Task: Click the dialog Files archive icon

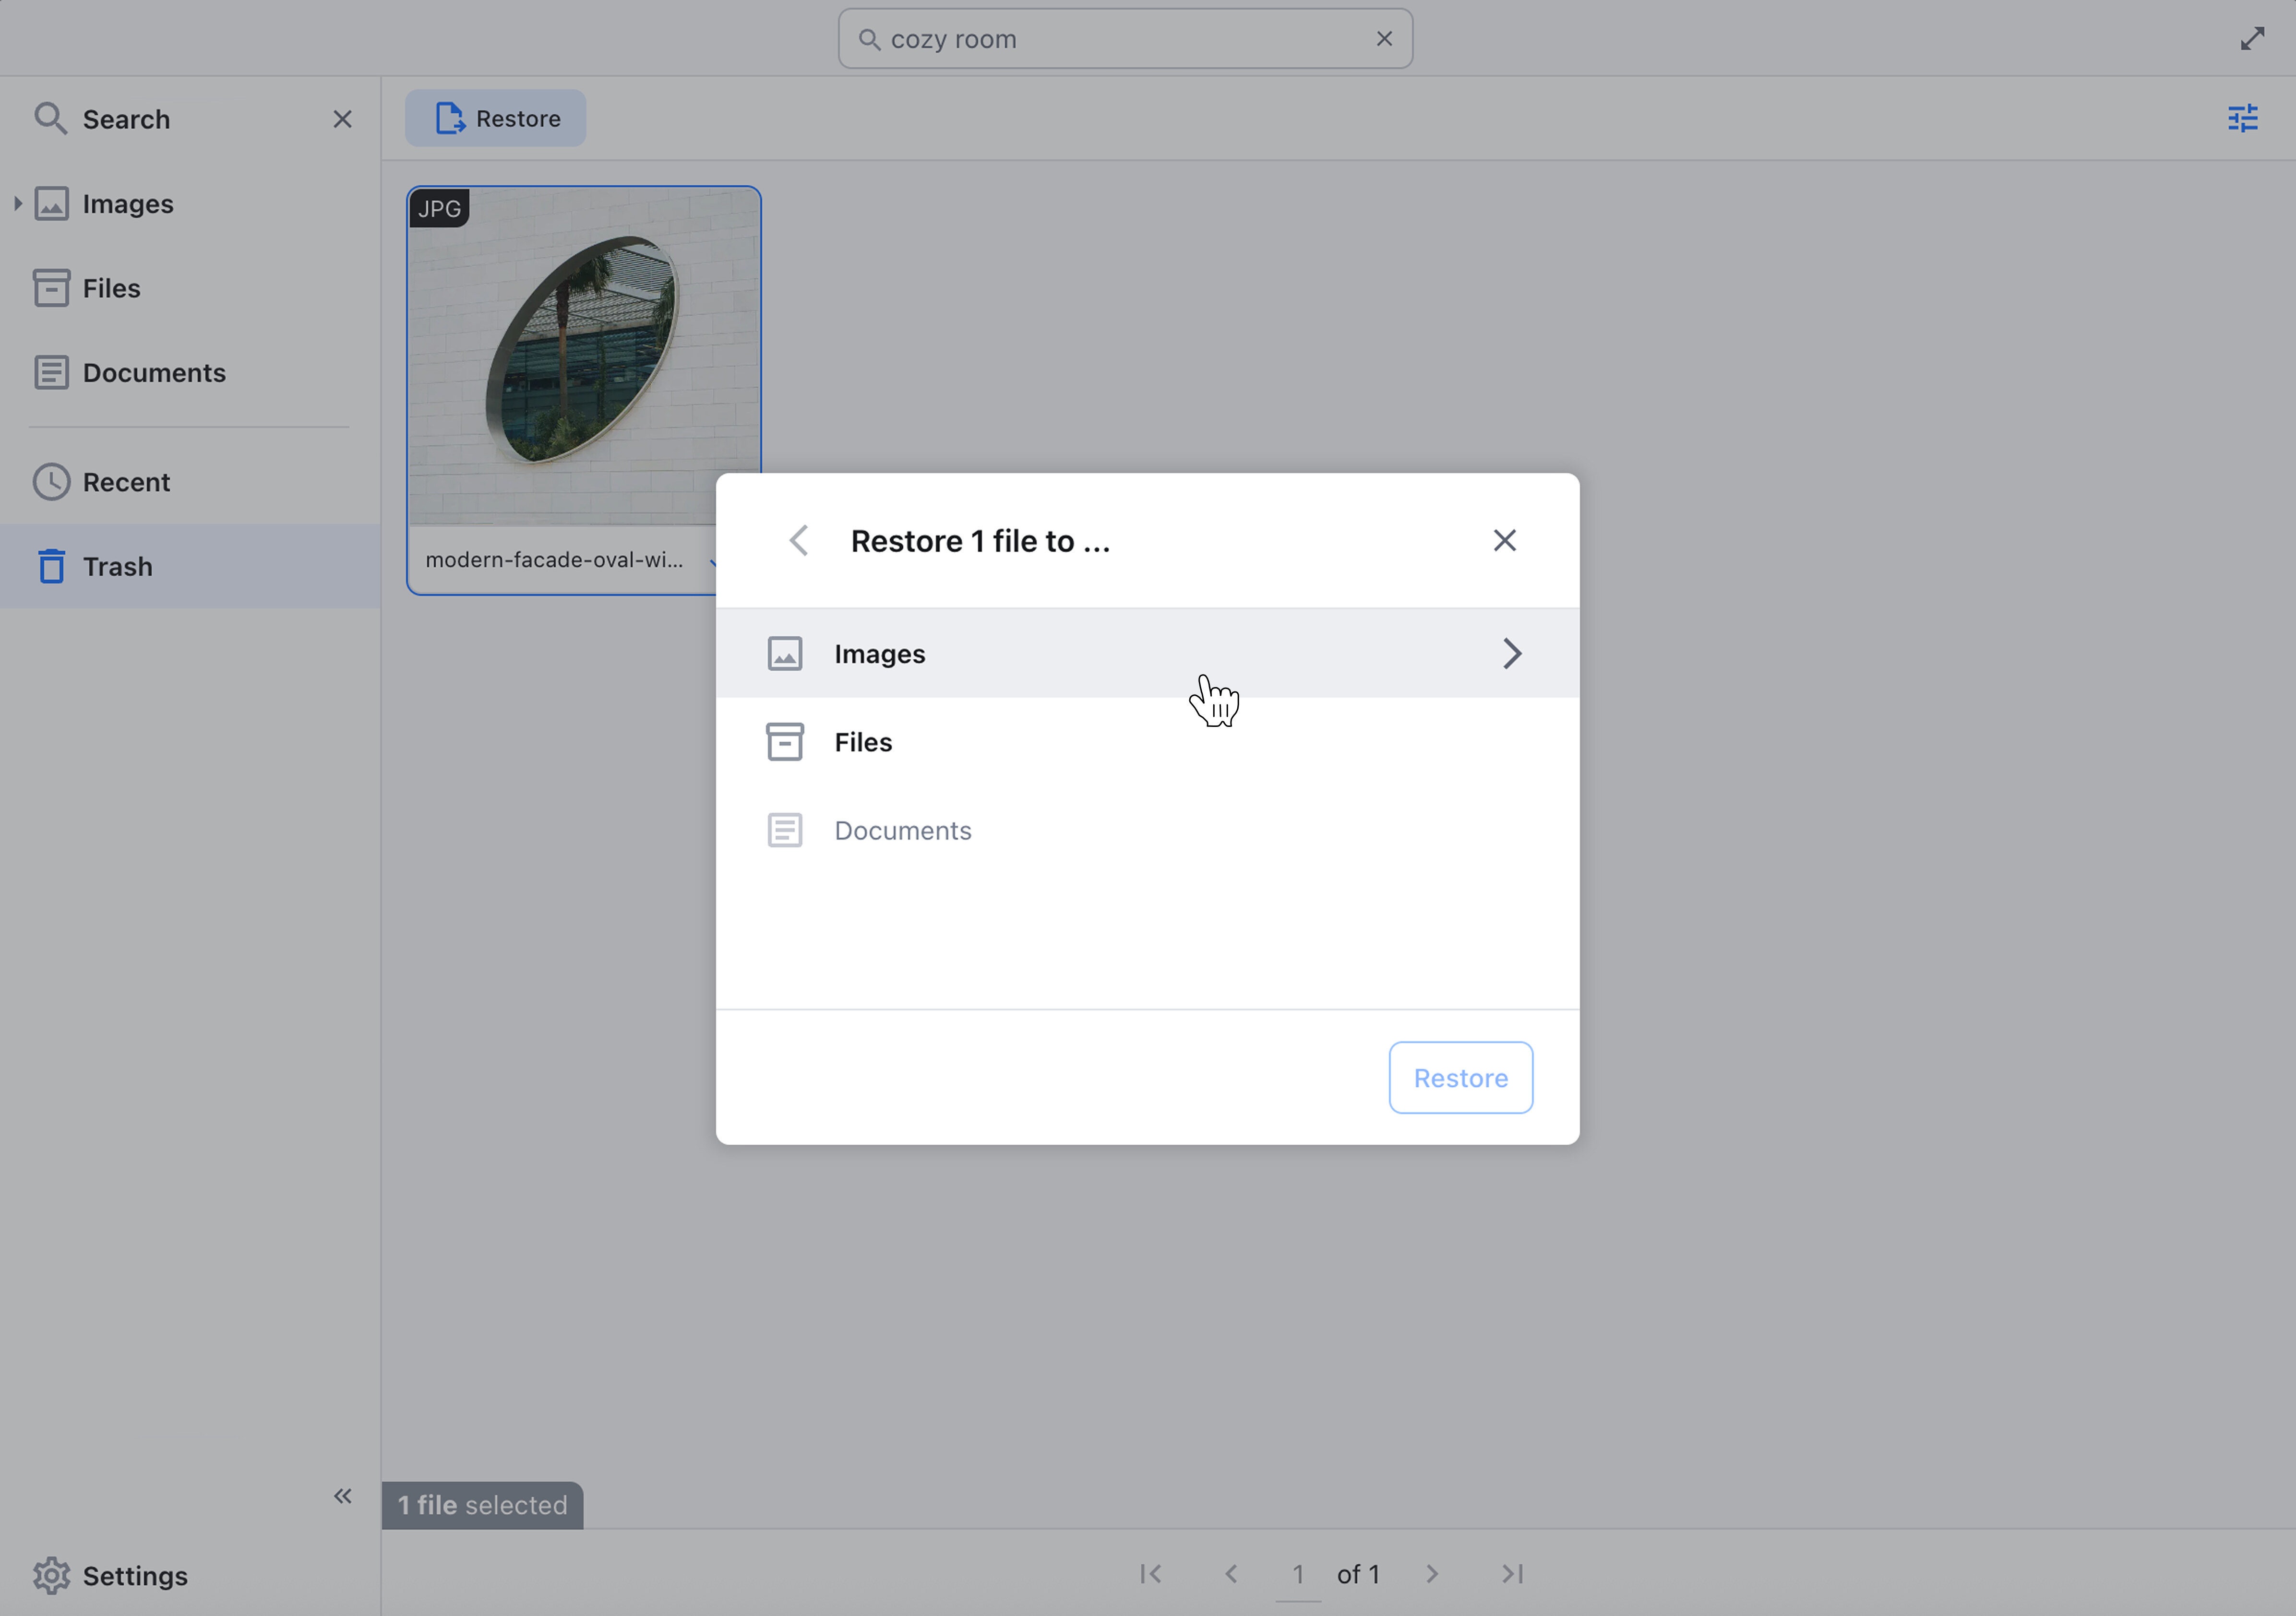Action: (785, 742)
